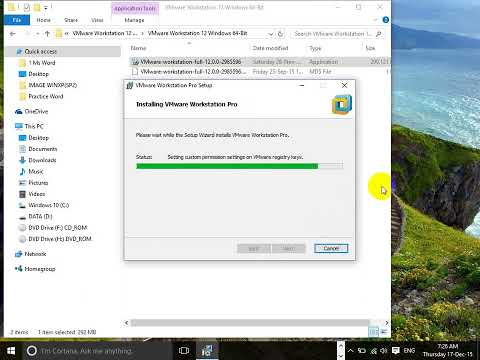Open the Manage ribbon tab
Screen dimensions: 480x360
(134, 20)
